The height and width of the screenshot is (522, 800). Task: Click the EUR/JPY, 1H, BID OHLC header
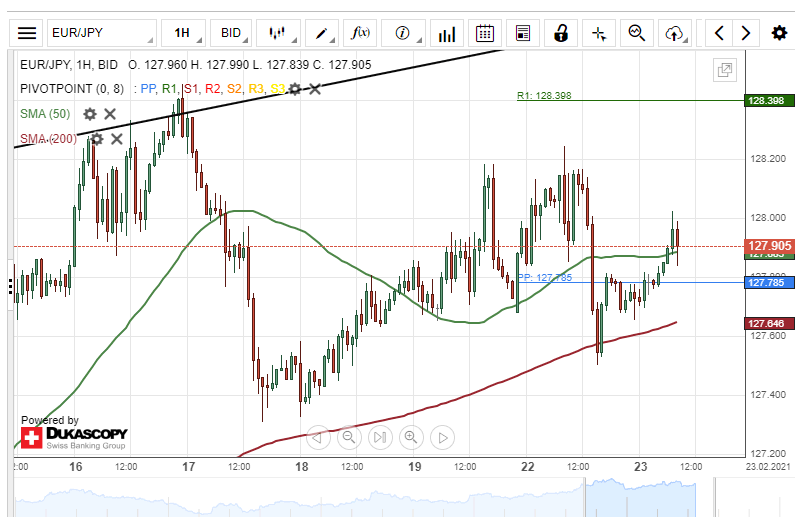[x=195, y=65]
